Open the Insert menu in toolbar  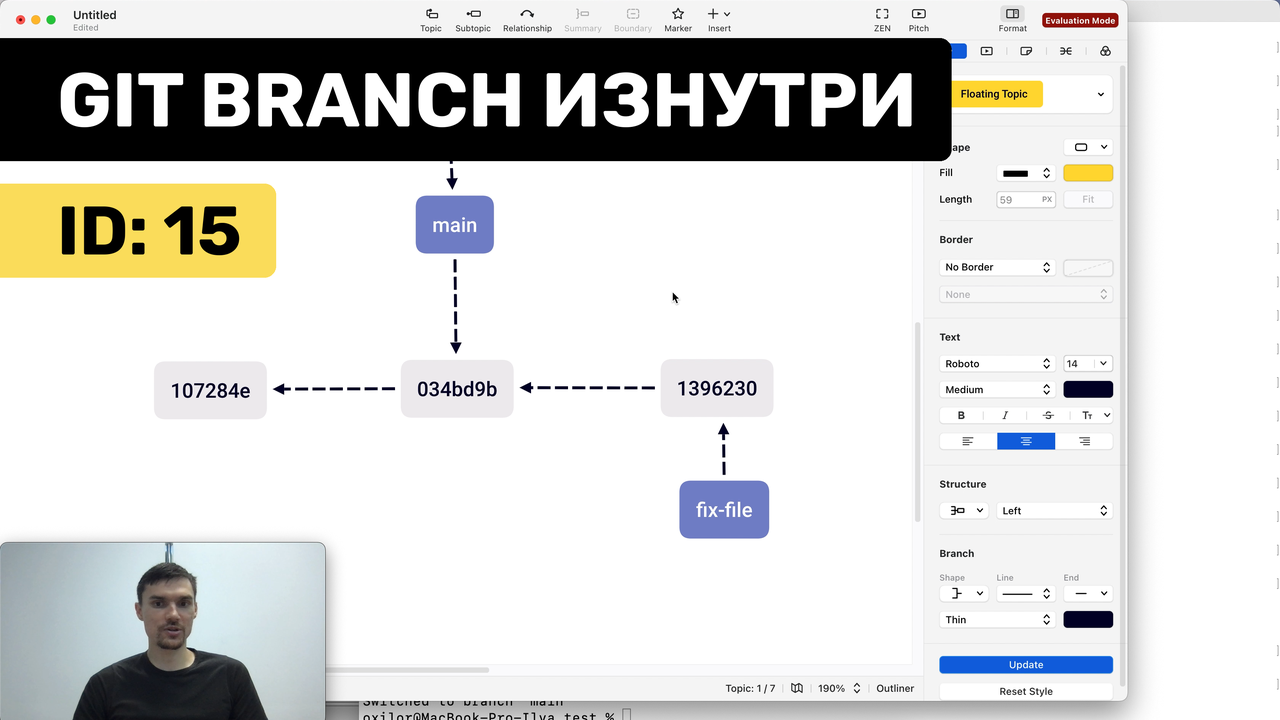(719, 20)
